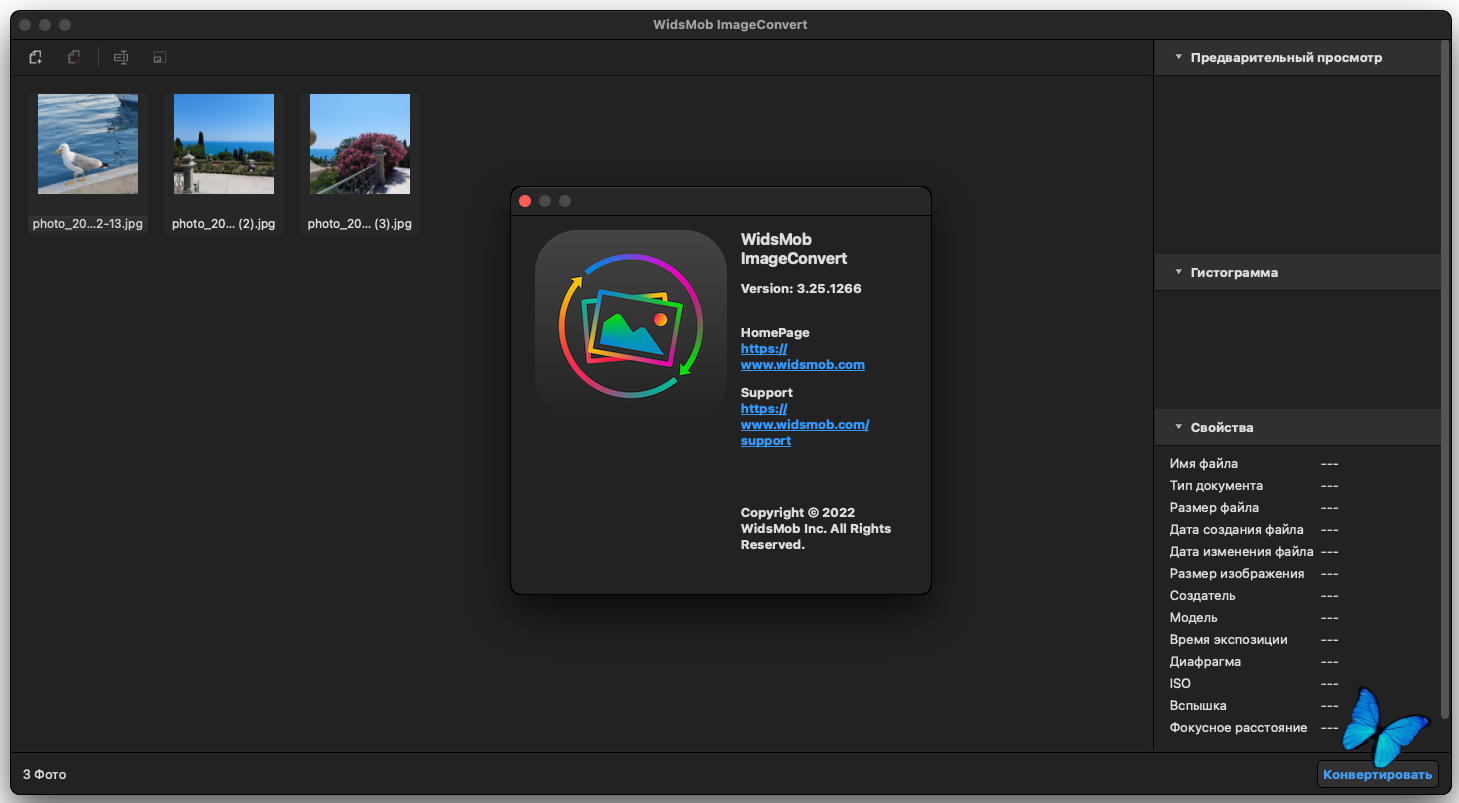Screen dimensions: 1459x803
Task: Click the file name photo_20… (2).jpg
Action: (223, 224)
